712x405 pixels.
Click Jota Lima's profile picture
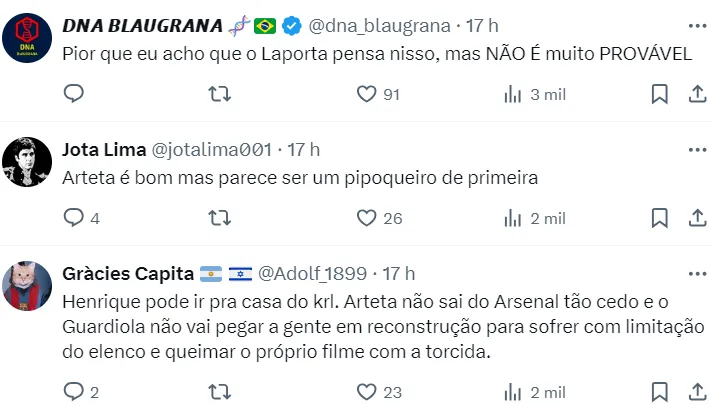[x=28, y=162]
